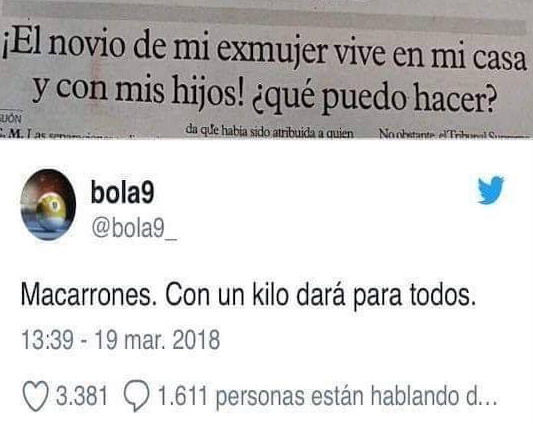The width and height of the screenshot is (533, 424).
Task: Click the 19 mar. 2018 date
Action: (x=157, y=340)
